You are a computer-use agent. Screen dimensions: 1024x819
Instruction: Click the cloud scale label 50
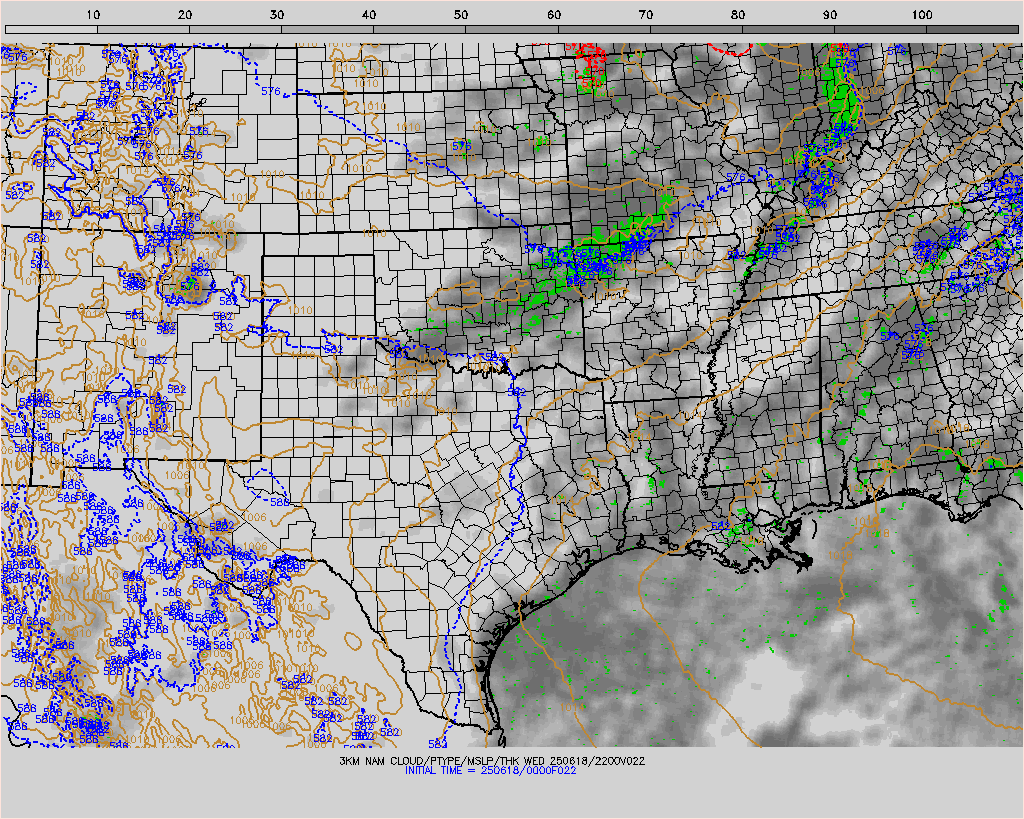(x=462, y=14)
